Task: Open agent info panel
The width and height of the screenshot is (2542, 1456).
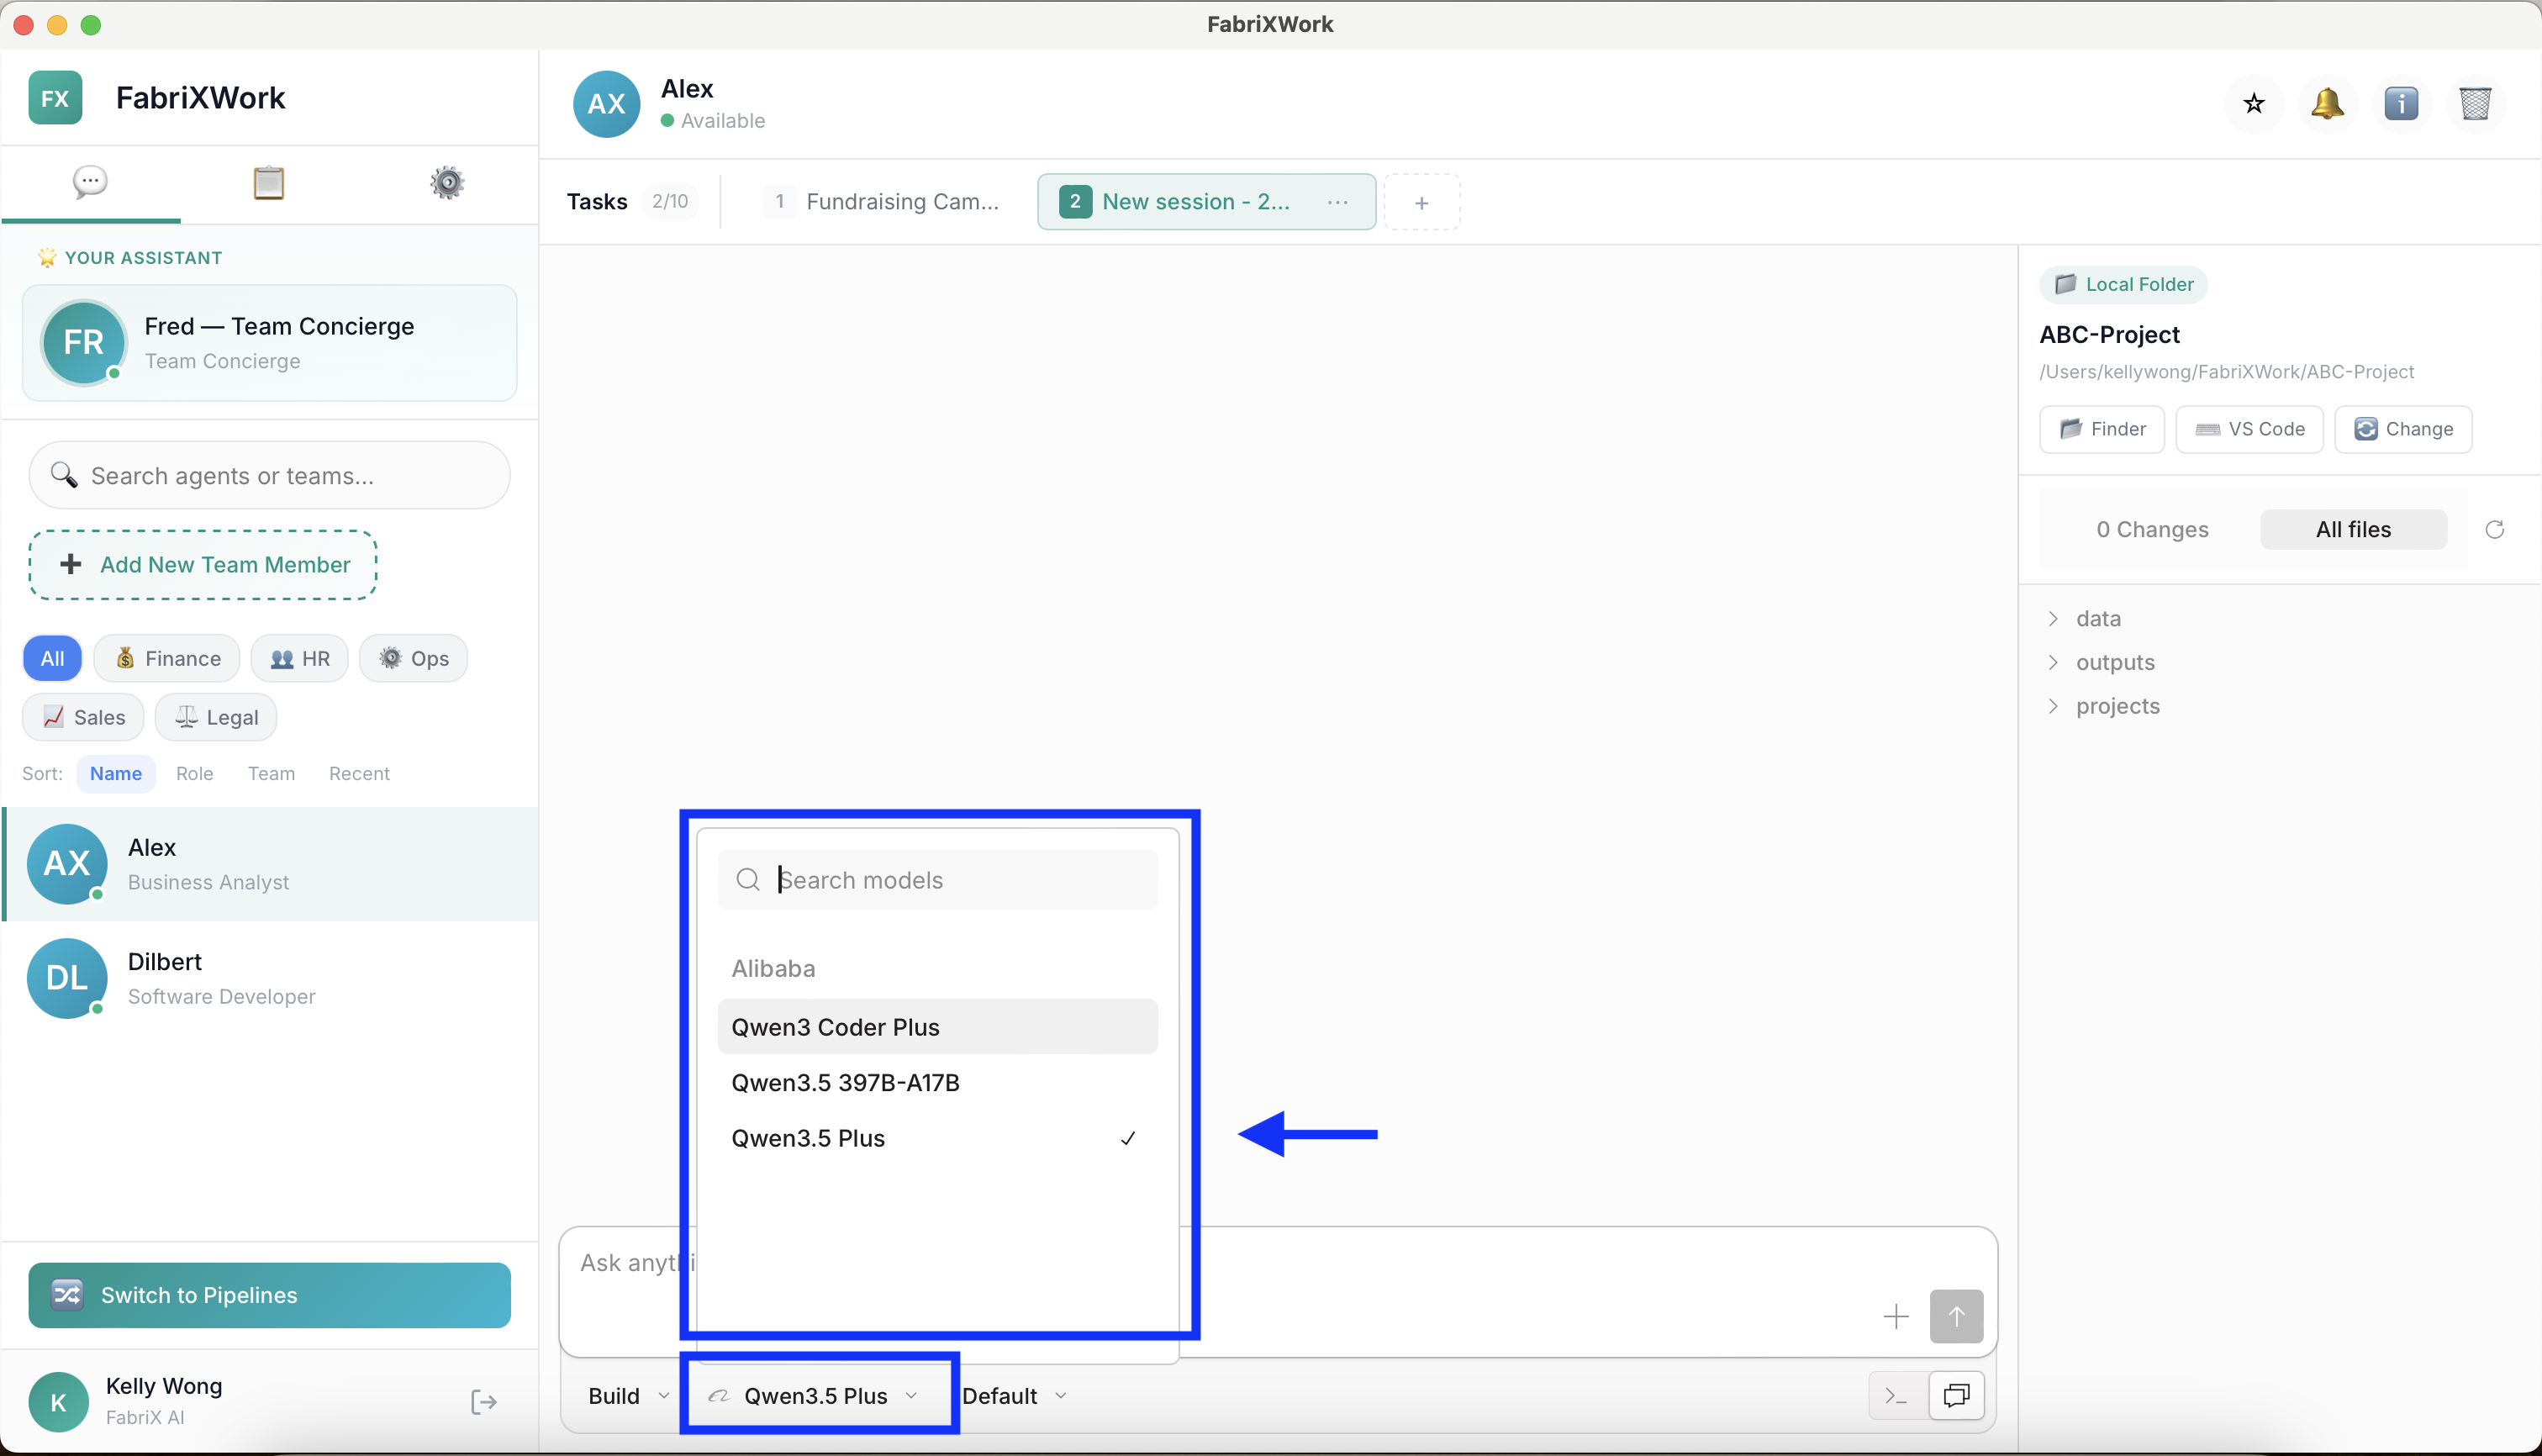Action: [x=2401, y=103]
